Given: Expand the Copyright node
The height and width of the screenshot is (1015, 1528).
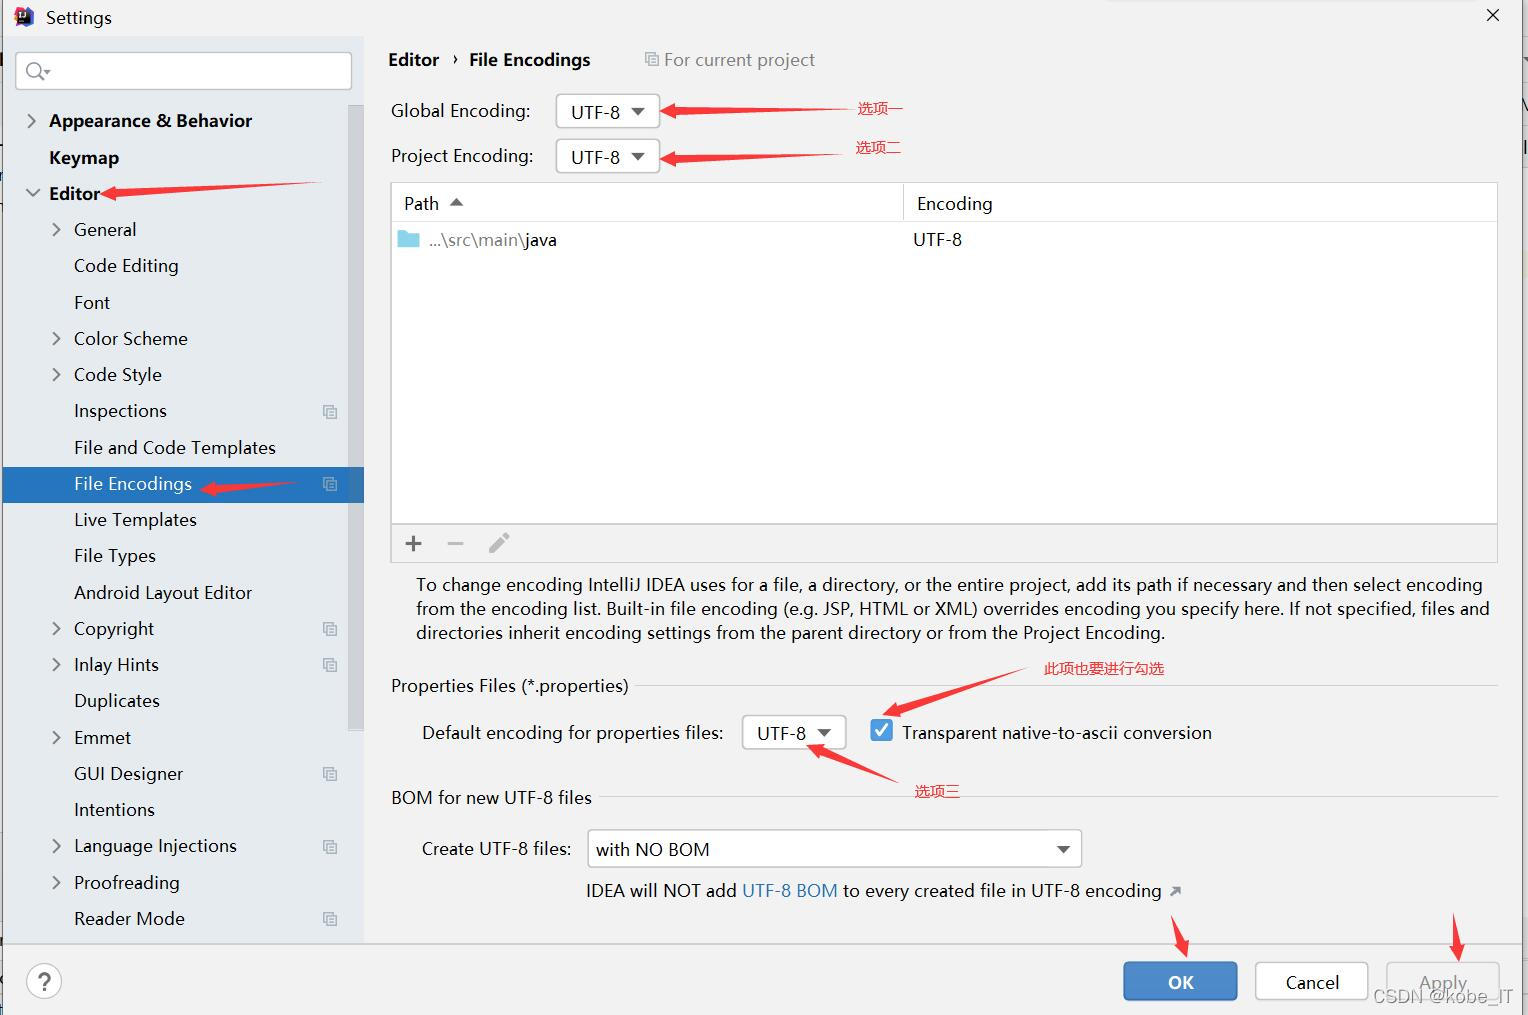Looking at the screenshot, I should [56, 628].
